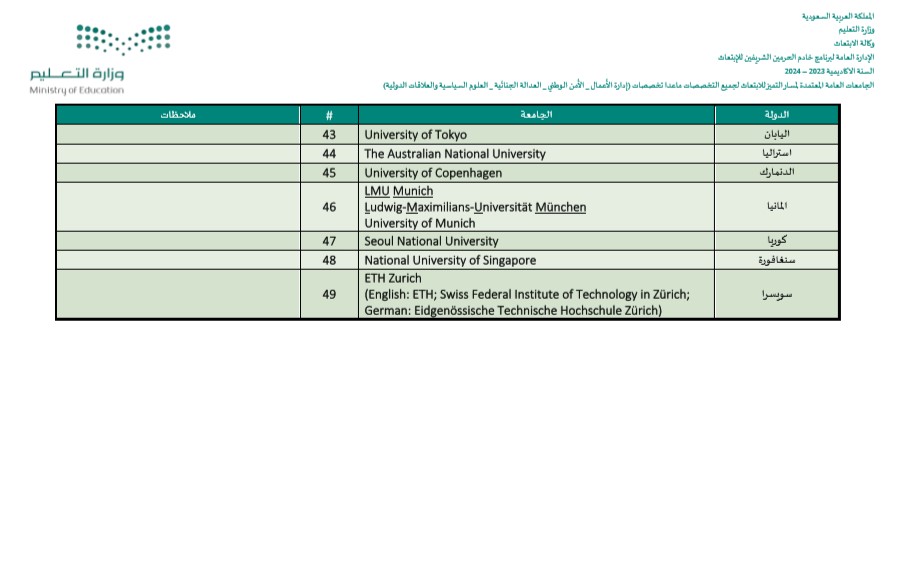Screen dimensions: 904x566
Task: Click header line 'المملكة العربية السعودية'
Action: click(x=838, y=16)
